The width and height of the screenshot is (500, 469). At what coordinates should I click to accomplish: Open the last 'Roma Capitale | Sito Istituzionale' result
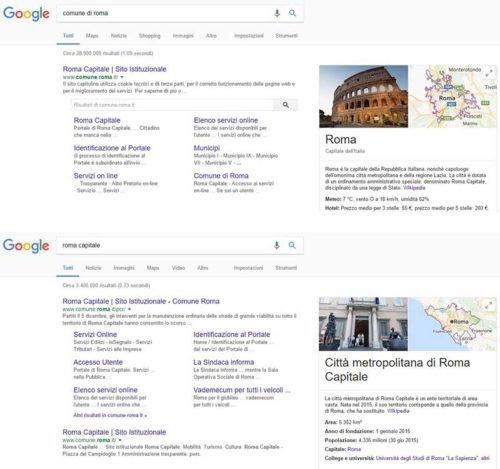click(114, 432)
